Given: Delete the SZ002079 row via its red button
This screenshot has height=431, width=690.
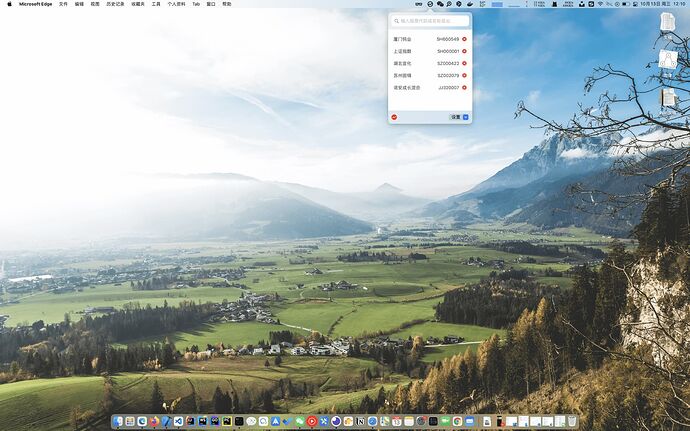Looking at the screenshot, I should 464,75.
